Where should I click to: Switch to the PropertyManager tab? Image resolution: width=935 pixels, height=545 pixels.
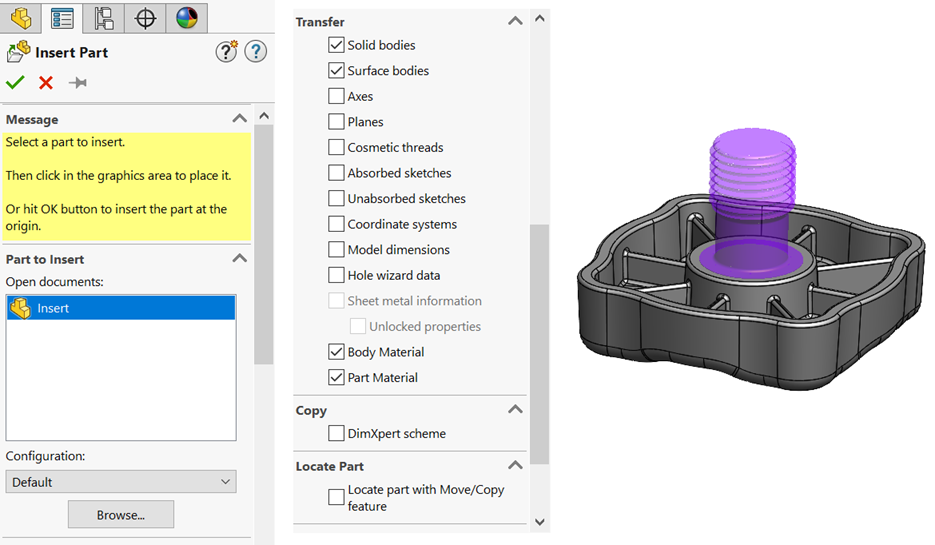tap(62, 18)
